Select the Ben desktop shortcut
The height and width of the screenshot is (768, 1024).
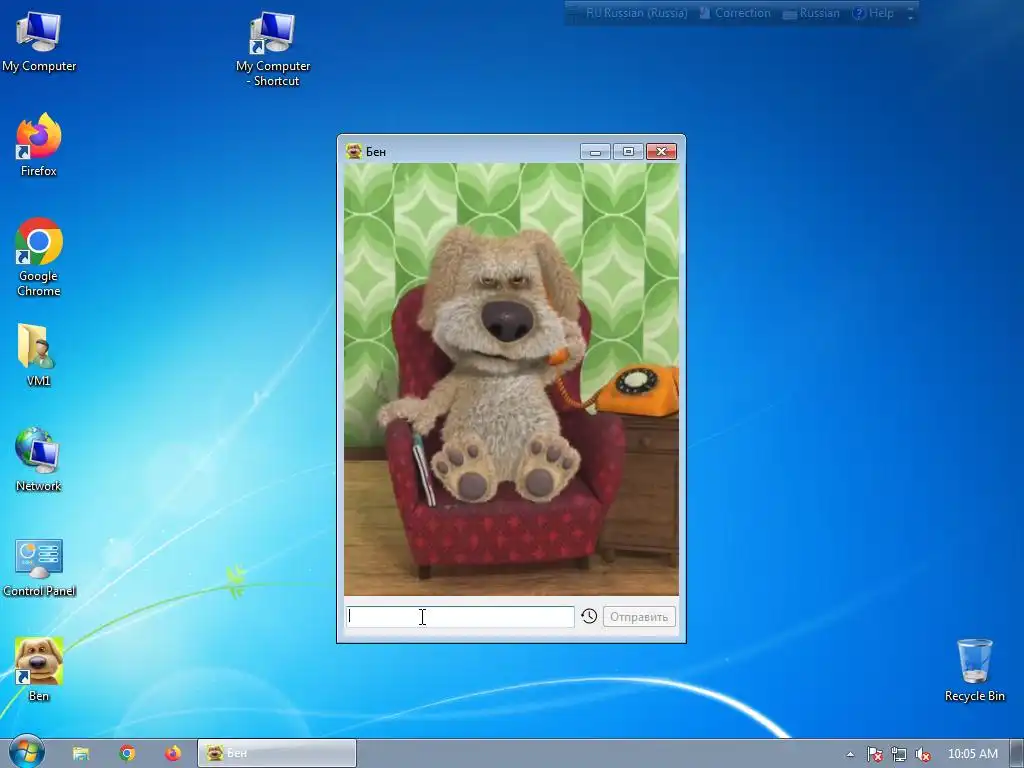click(x=39, y=669)
